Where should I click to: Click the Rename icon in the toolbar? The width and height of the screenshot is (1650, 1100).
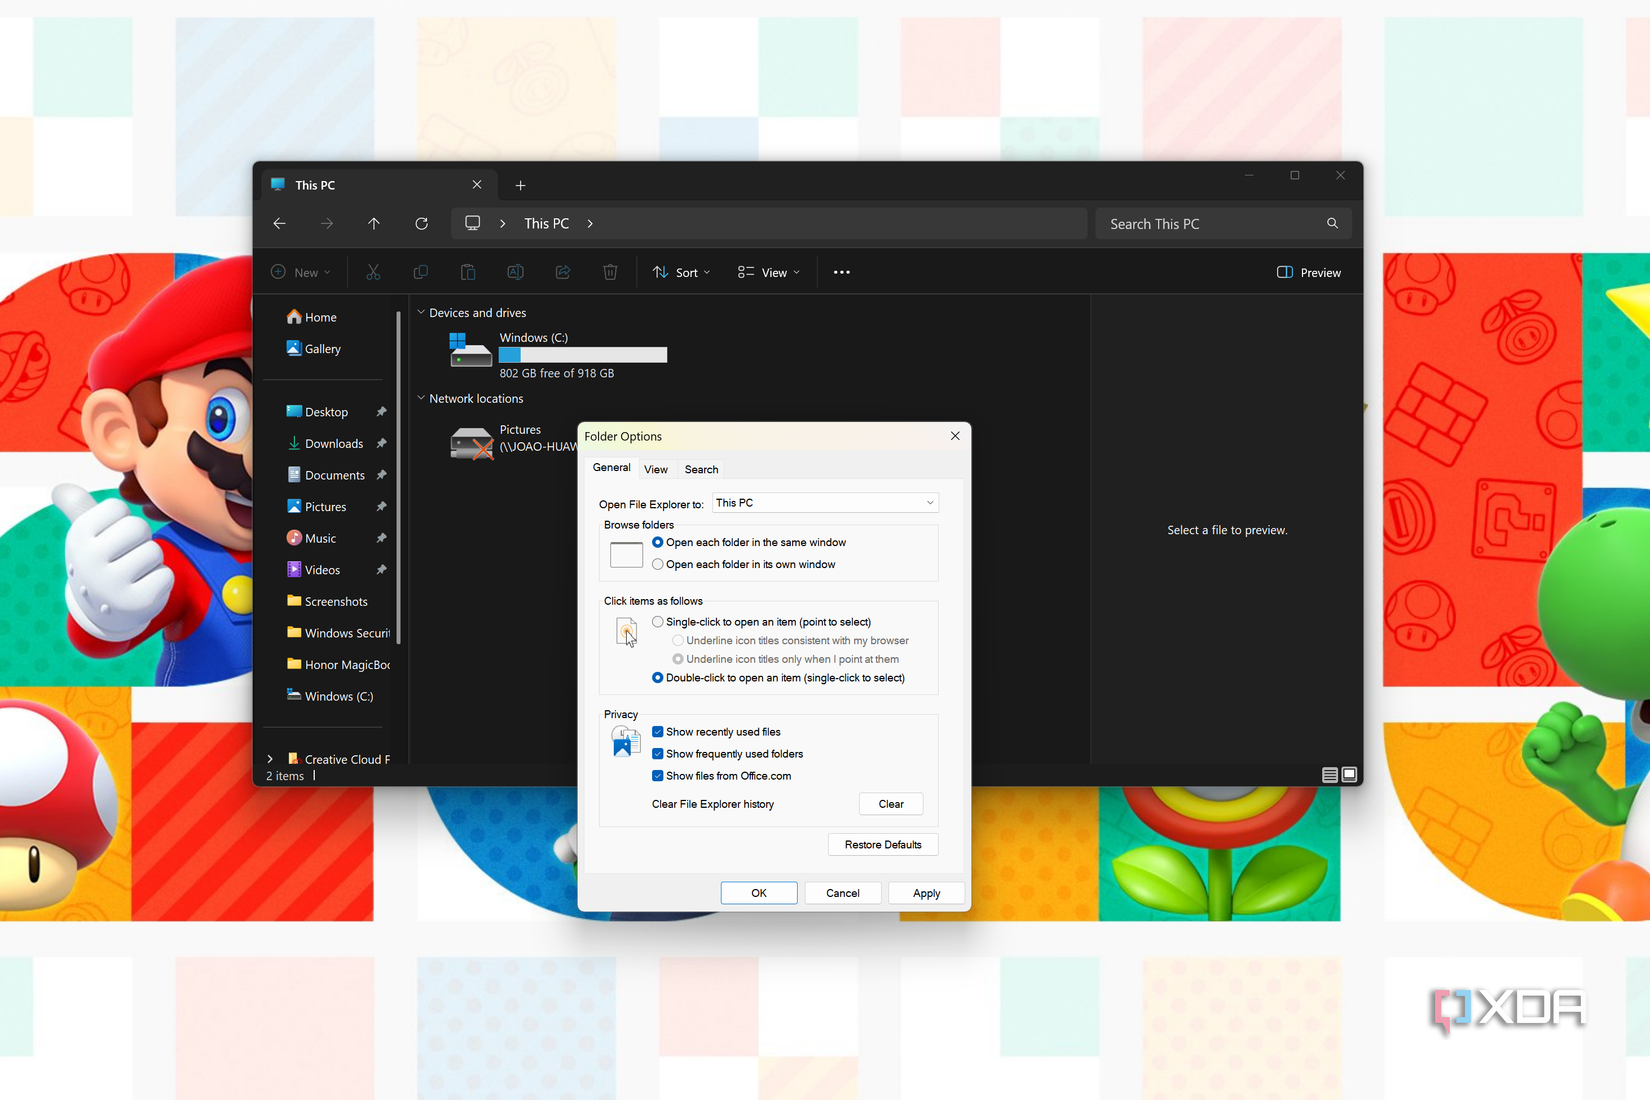click(515, 272)
